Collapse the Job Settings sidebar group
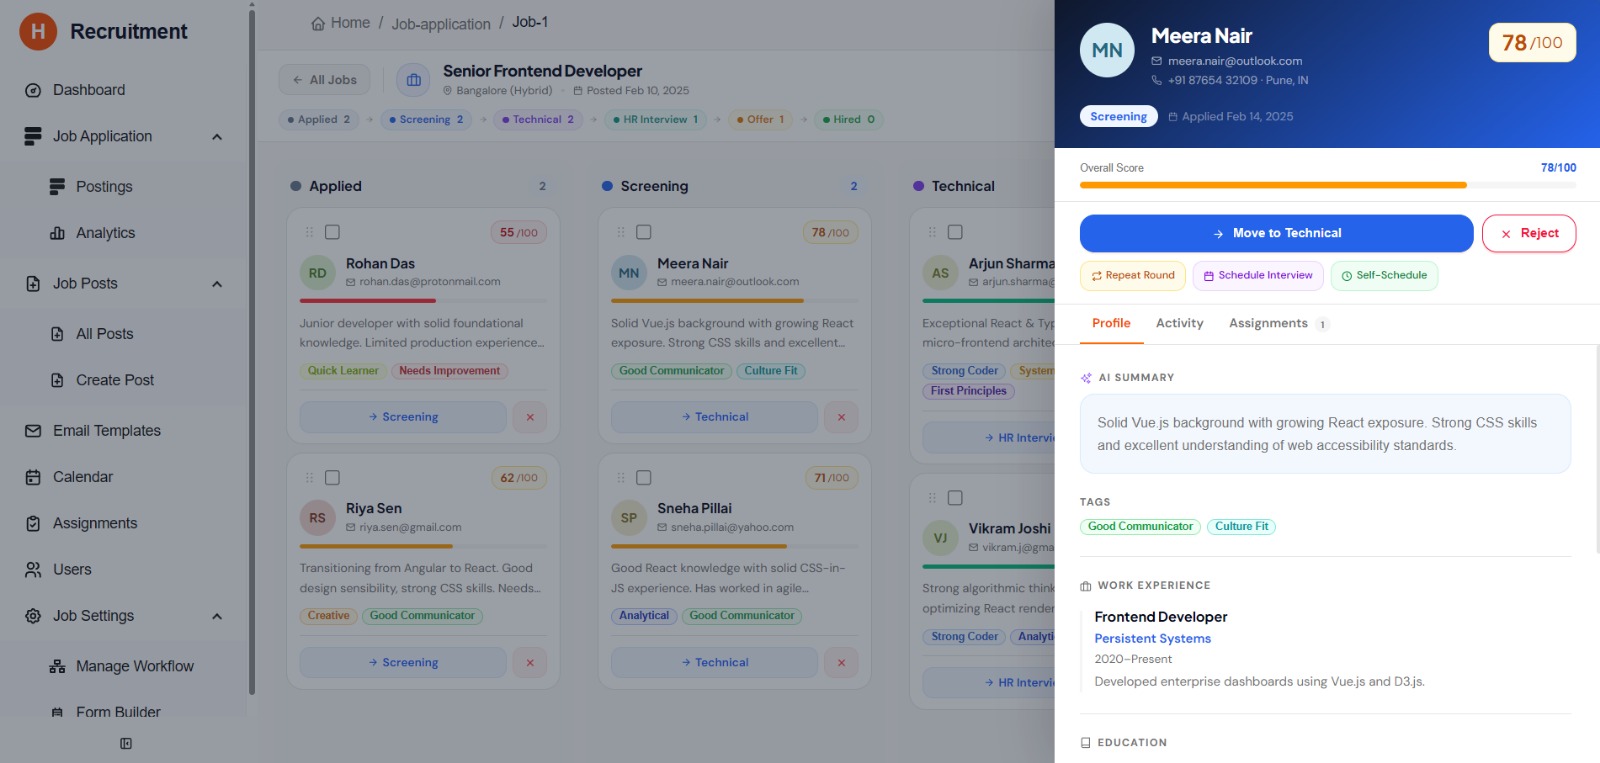1600x763 pixels. click(x=217, y=616)
